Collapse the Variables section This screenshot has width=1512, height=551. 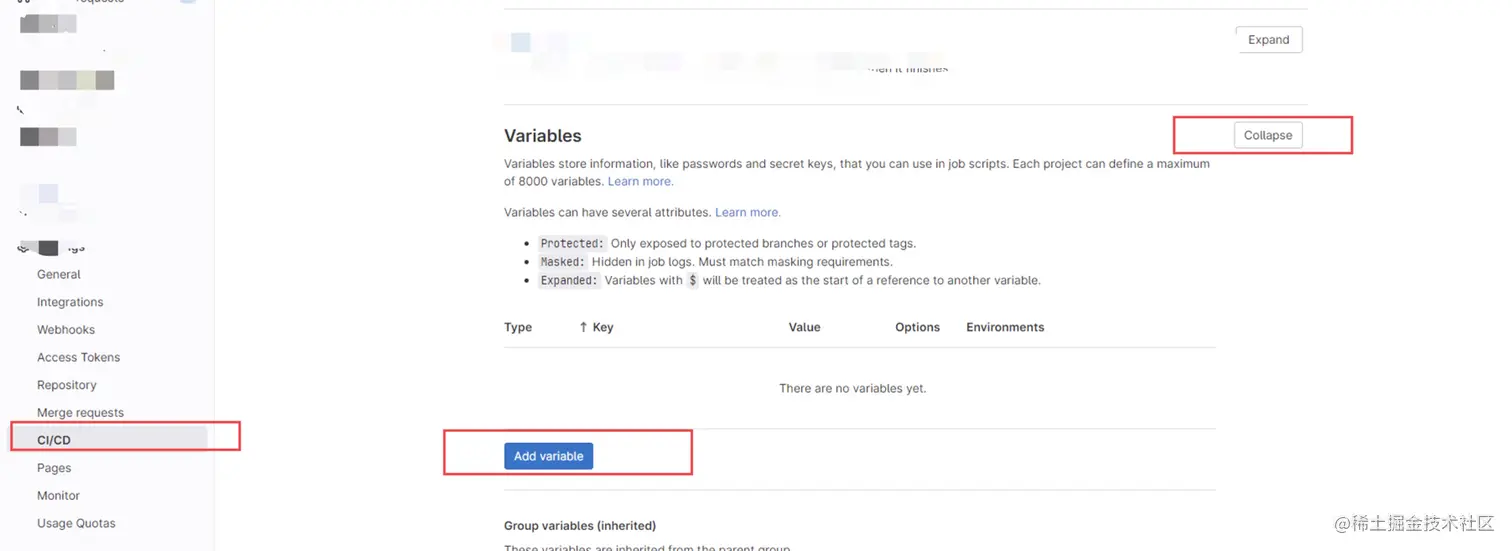[1267, 135]
